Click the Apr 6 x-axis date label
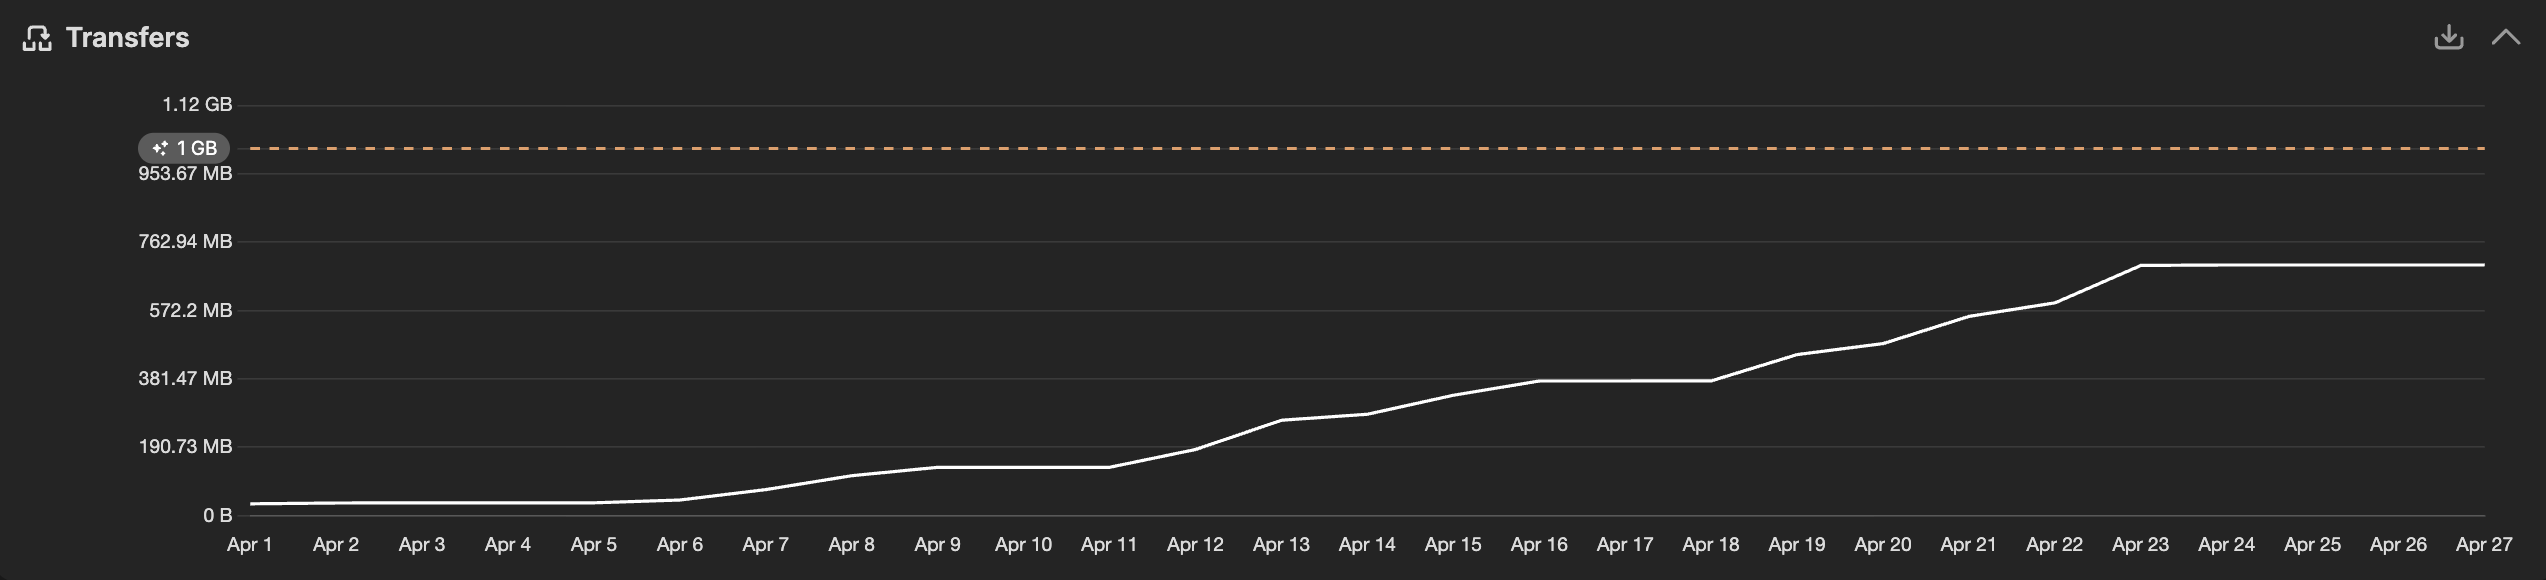 point(679,544)
